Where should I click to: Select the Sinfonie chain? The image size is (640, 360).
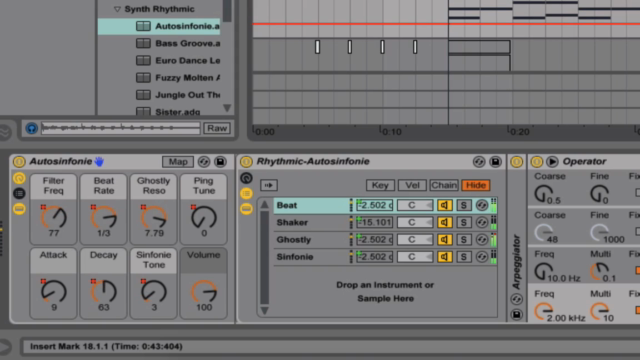click(311, 257)
